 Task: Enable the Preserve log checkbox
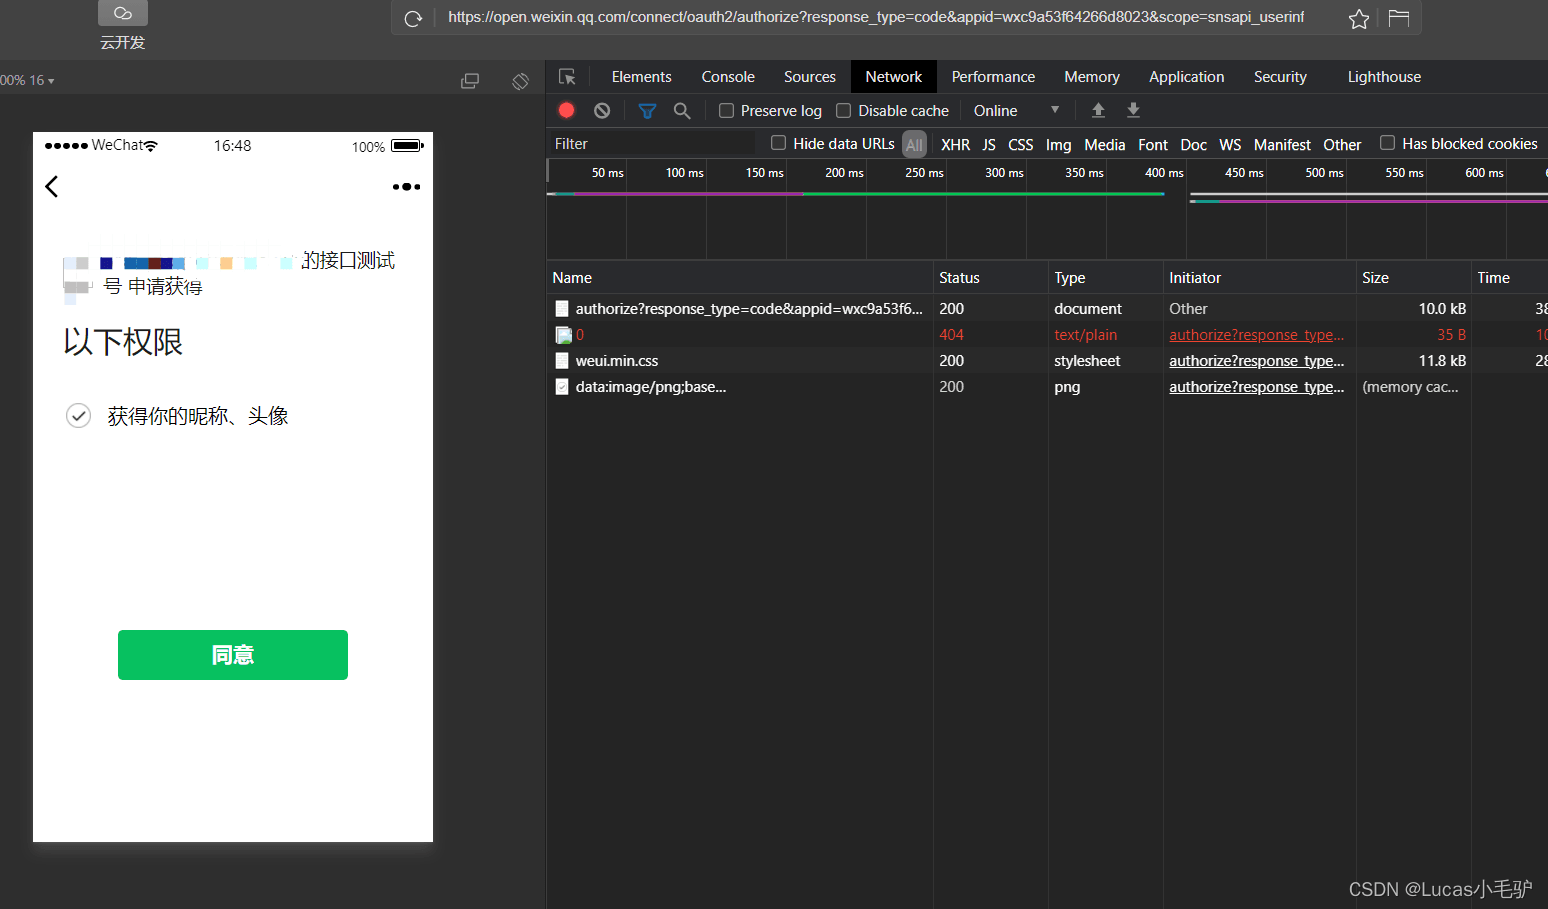(726, 110)
